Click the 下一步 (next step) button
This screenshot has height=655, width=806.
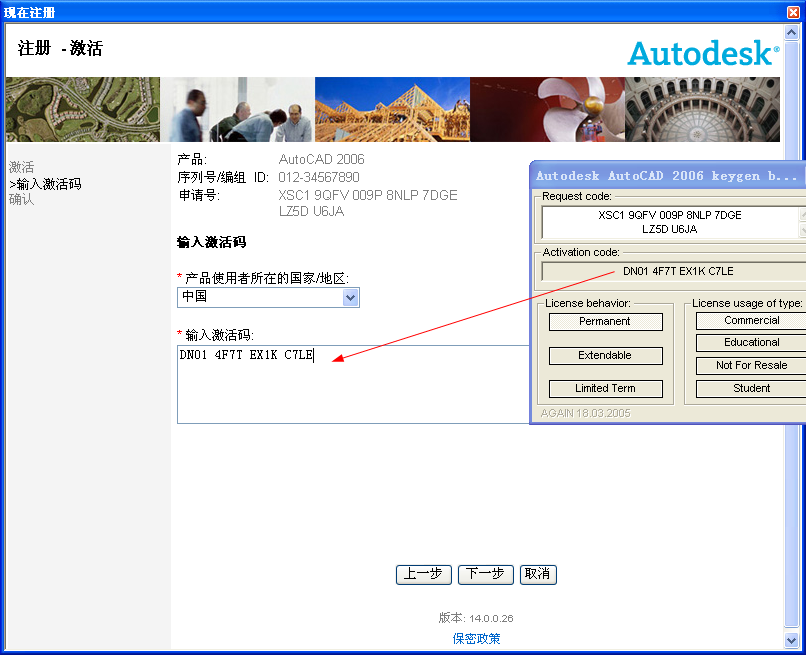click(x=486, y=574)
